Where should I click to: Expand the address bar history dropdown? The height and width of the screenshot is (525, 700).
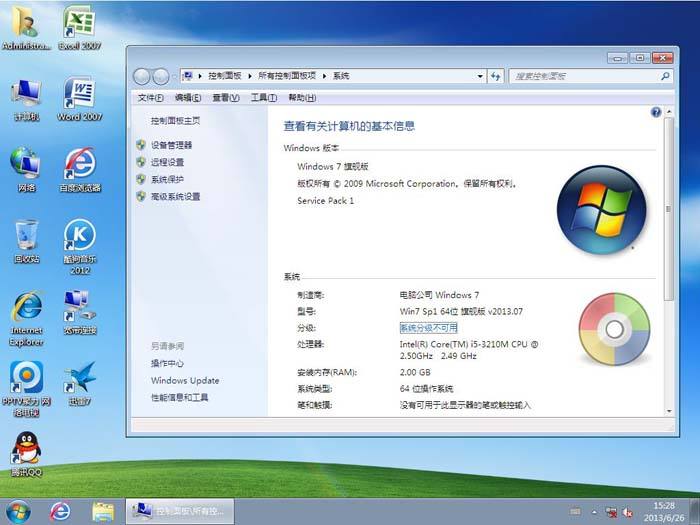click(x=479, y=76)
